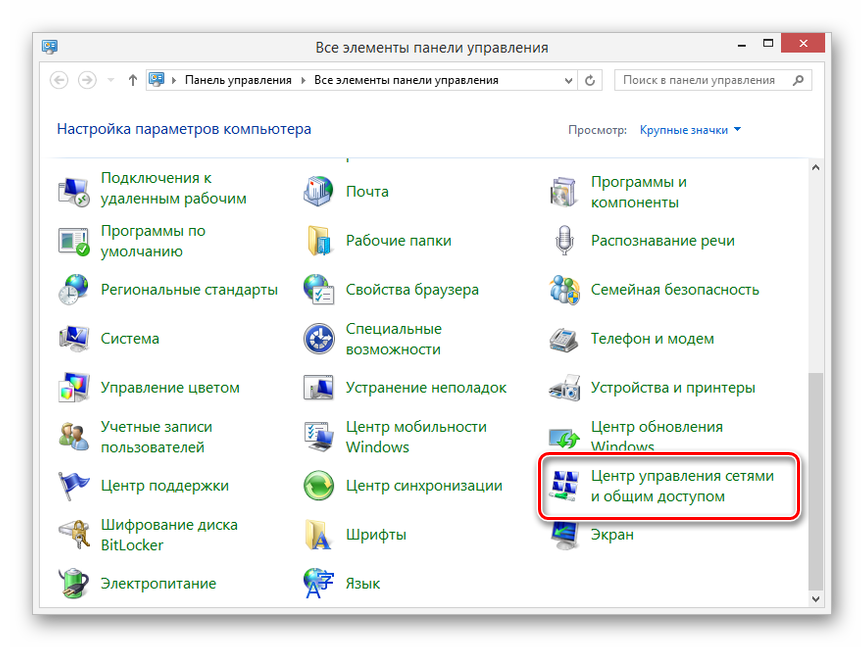Open the Рабочие папки folder icon
Screen dimensions: 864x647
(x=318, y=241)
